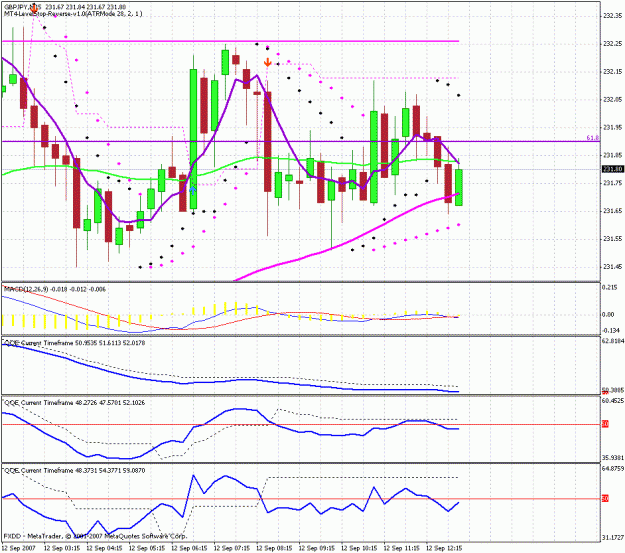
Task: Click the 12 Sep 10:15 time label
Action: click(360, 548)
